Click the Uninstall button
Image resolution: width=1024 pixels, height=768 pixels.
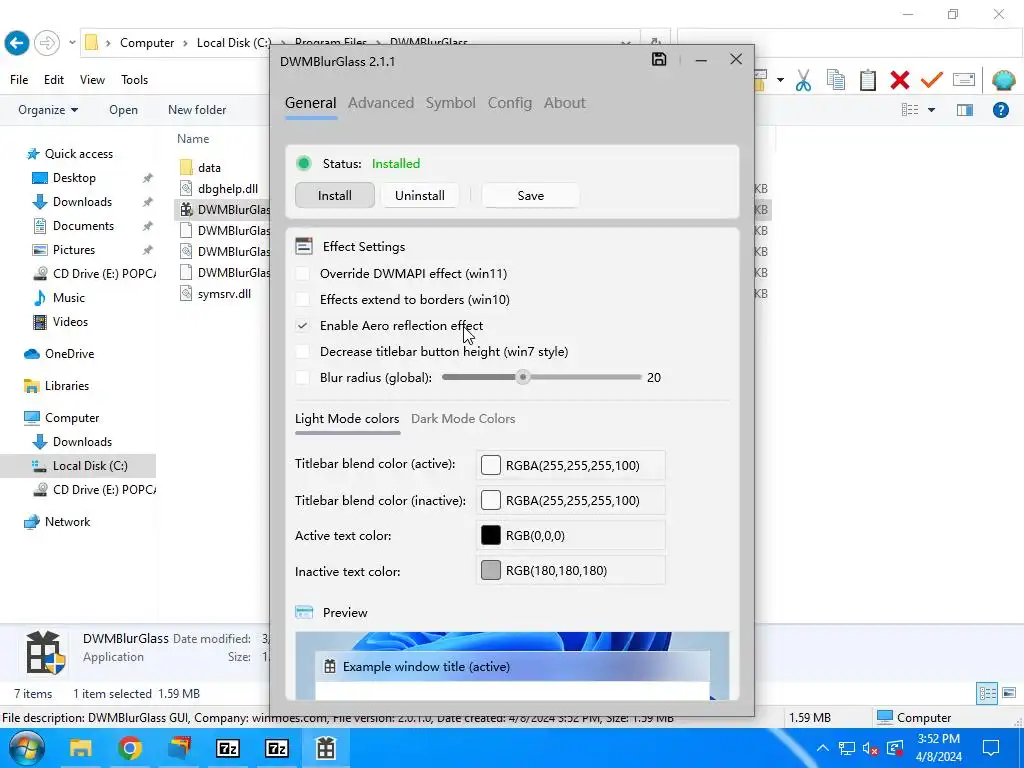pos(420,195)
